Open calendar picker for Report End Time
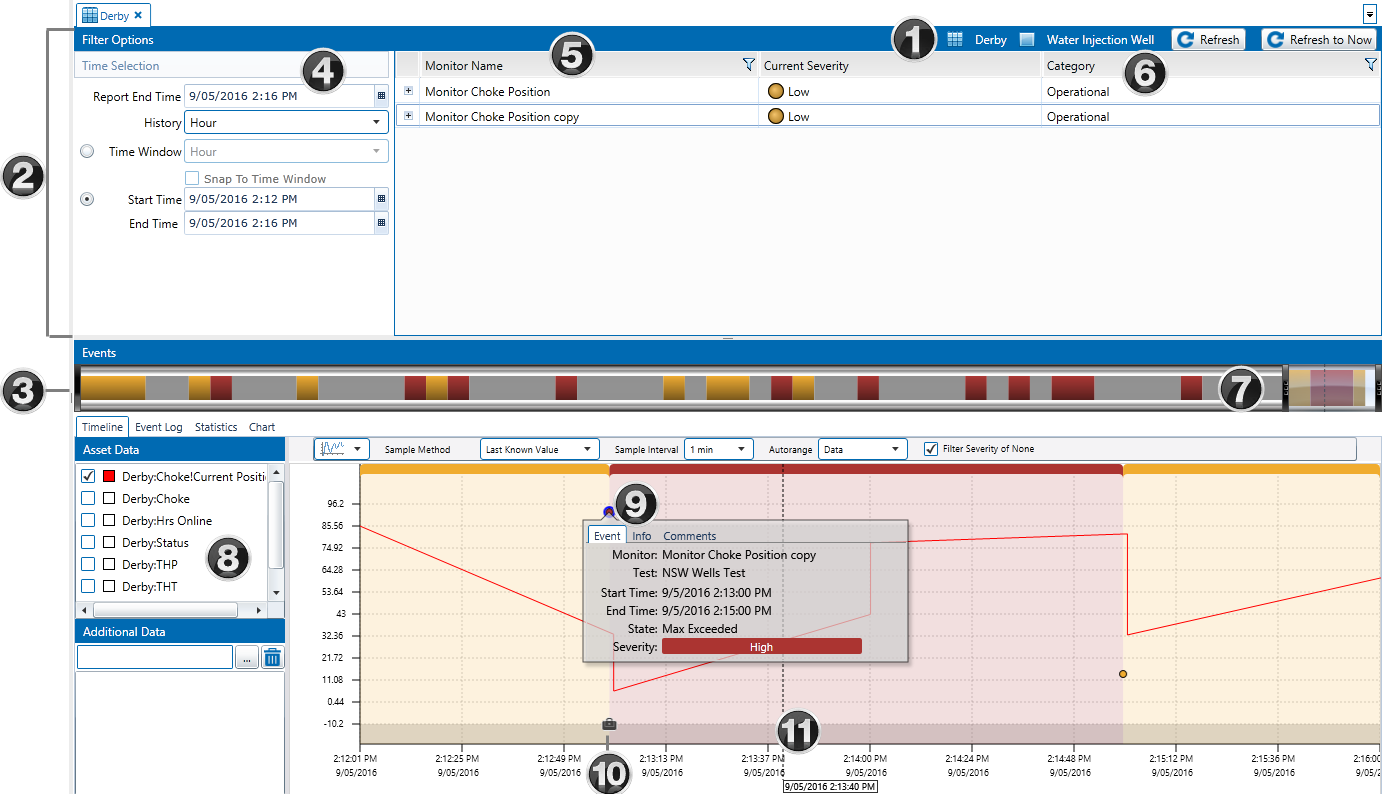The height and width of the screenshot is (794, 1383). [x=381, y=97]
